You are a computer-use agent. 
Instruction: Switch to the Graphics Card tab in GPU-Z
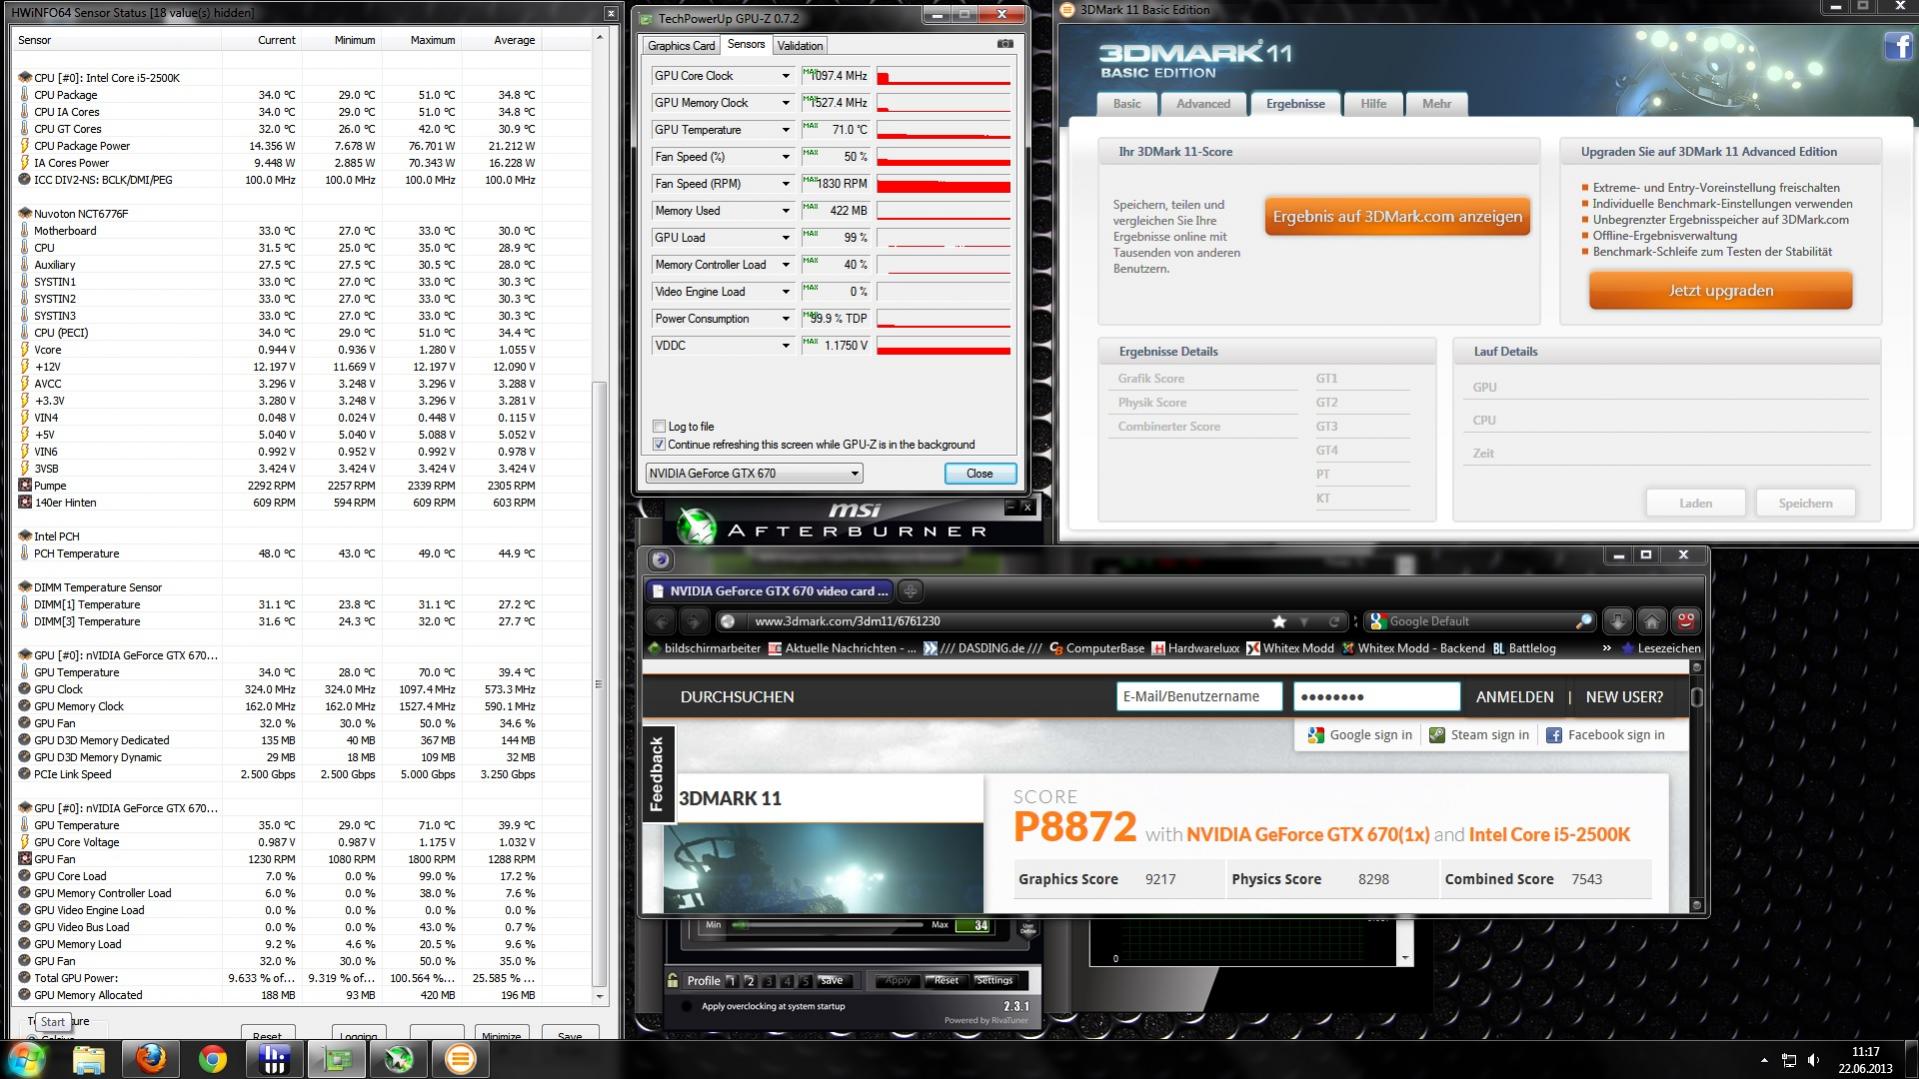coord(681,46)
